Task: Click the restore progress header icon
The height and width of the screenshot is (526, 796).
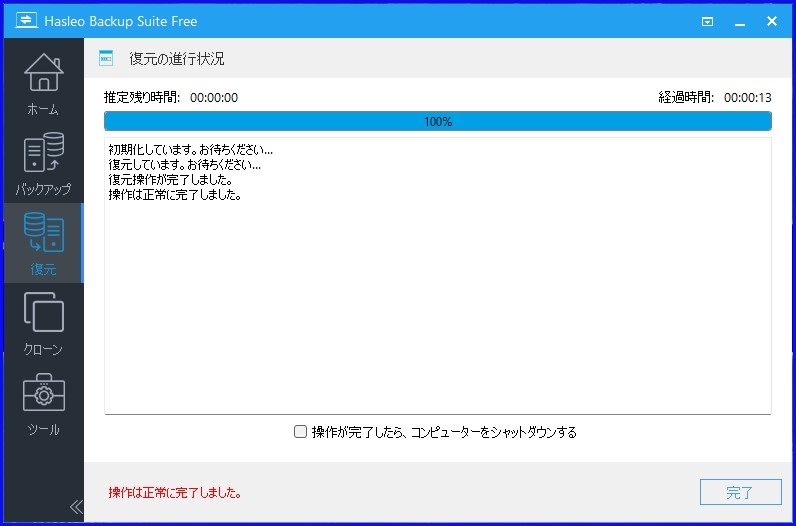Action: coord(106,58)
